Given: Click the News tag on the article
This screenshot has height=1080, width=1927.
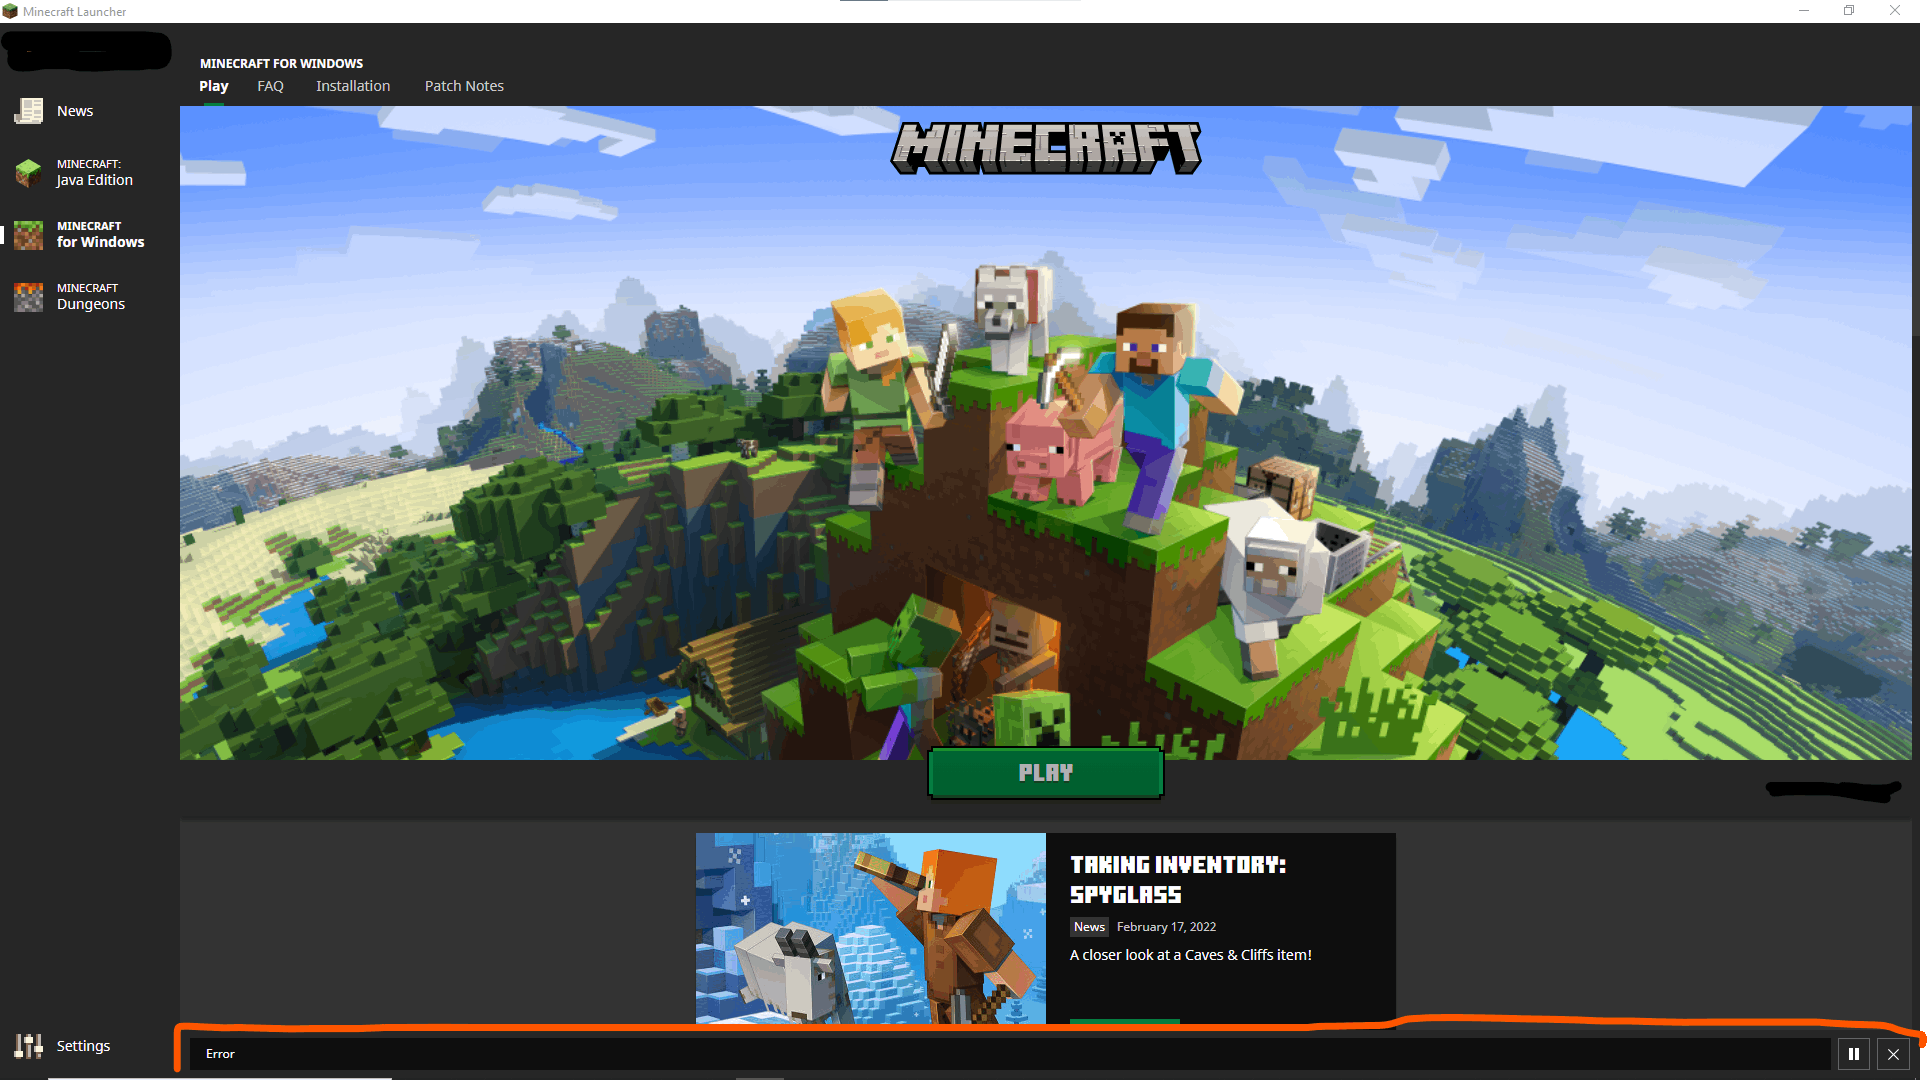Looking at the screenshot, I should click(x=1089, y=927).
